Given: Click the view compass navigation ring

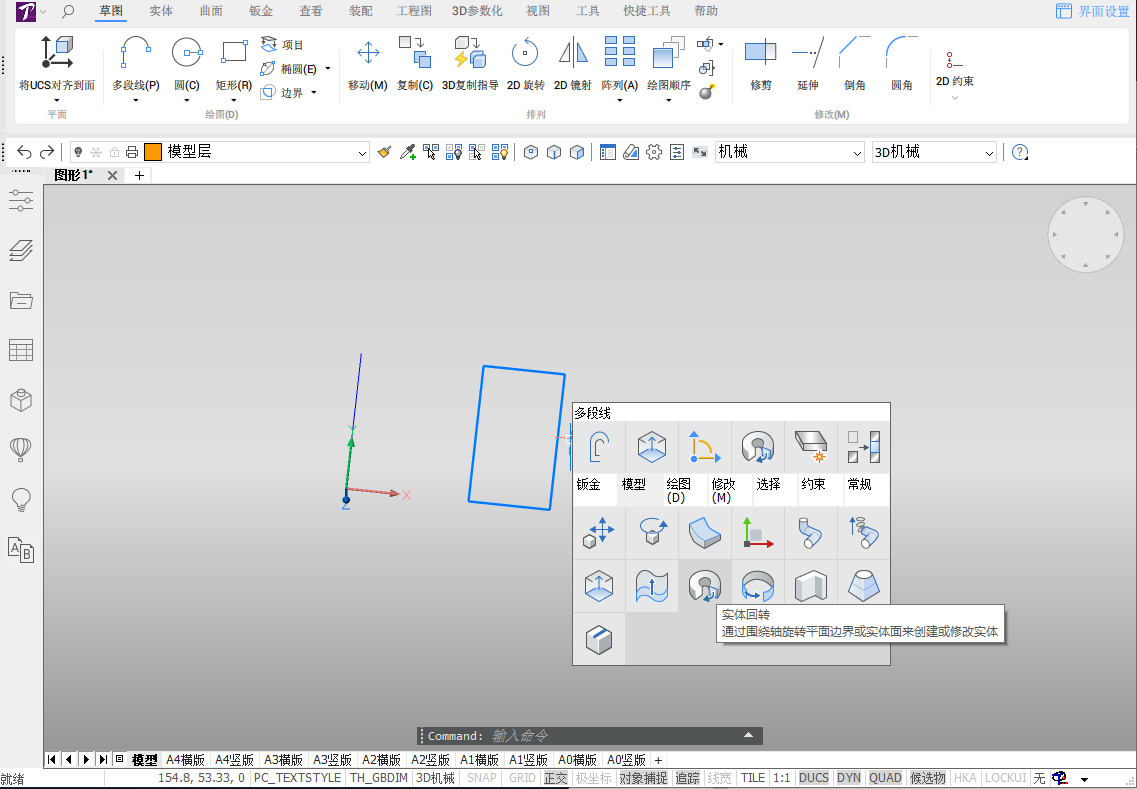Looking at the screenshot, I should pos(1086,234).
